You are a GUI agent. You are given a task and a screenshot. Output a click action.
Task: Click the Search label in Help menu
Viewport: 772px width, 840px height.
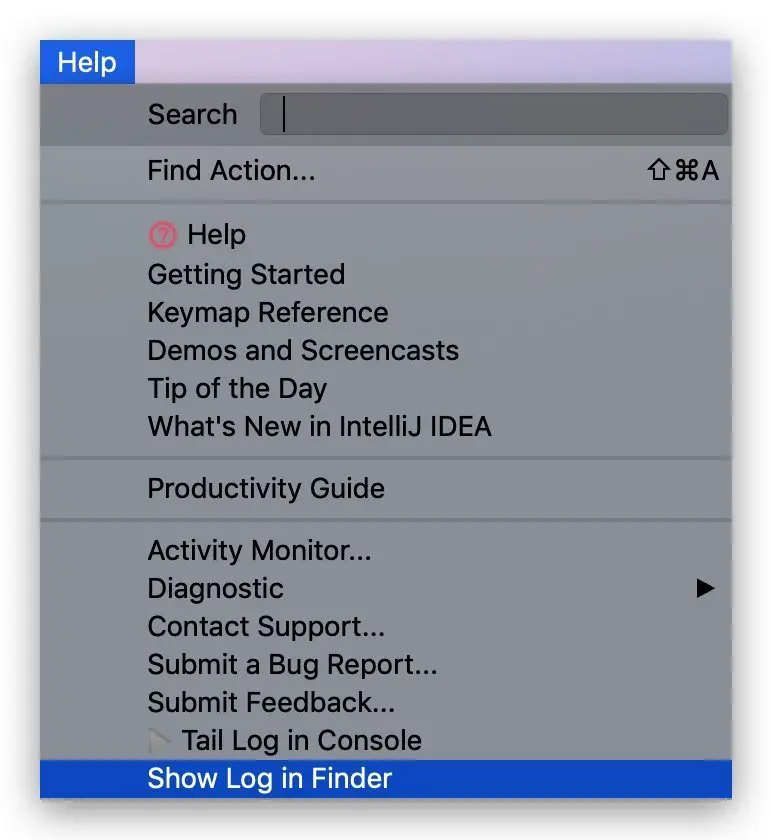point(192,115)
